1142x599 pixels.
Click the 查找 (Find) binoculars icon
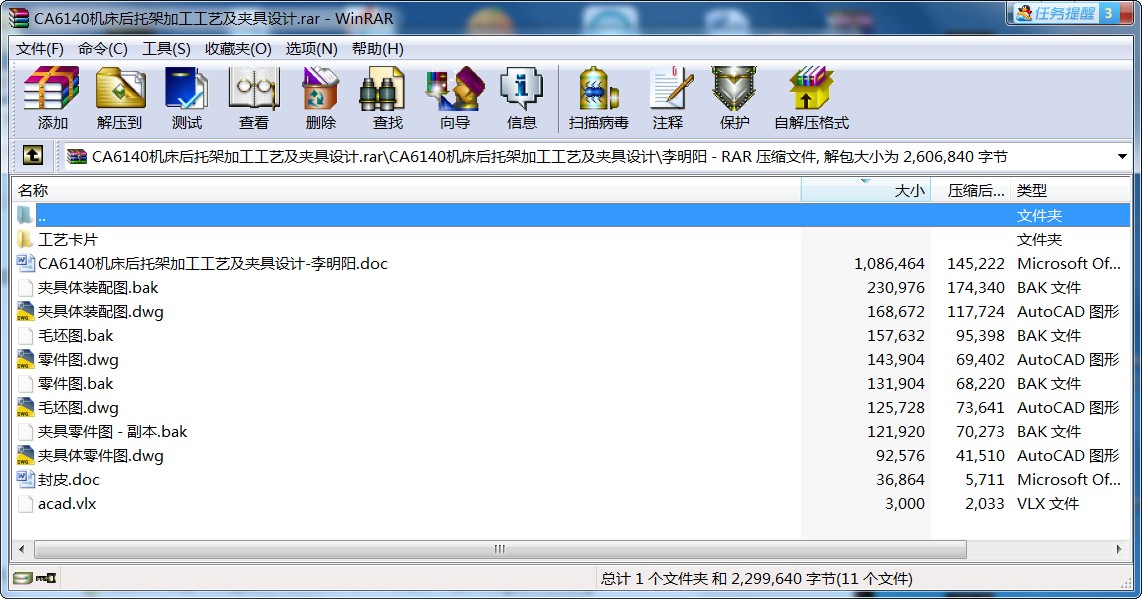pos(383,89)
